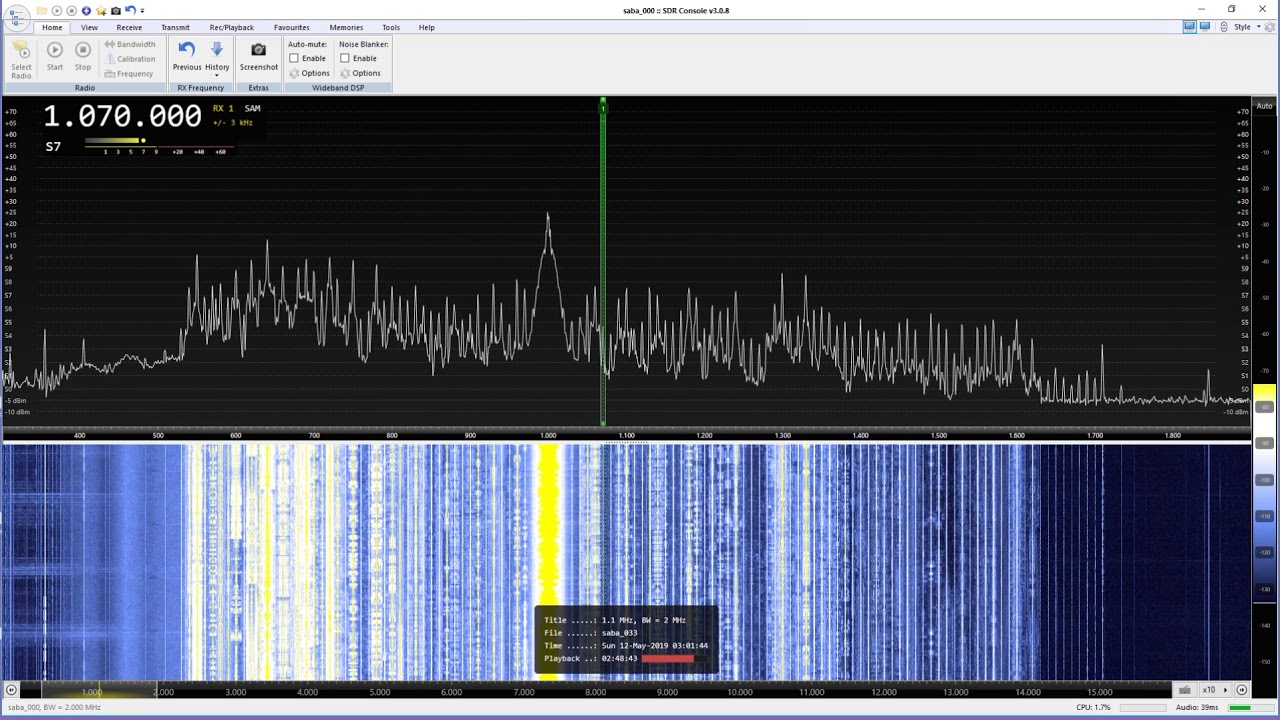Screen dimensions: 1280x720
Task: Click the Start radio play icon
Action: click(x=55, y=56)
